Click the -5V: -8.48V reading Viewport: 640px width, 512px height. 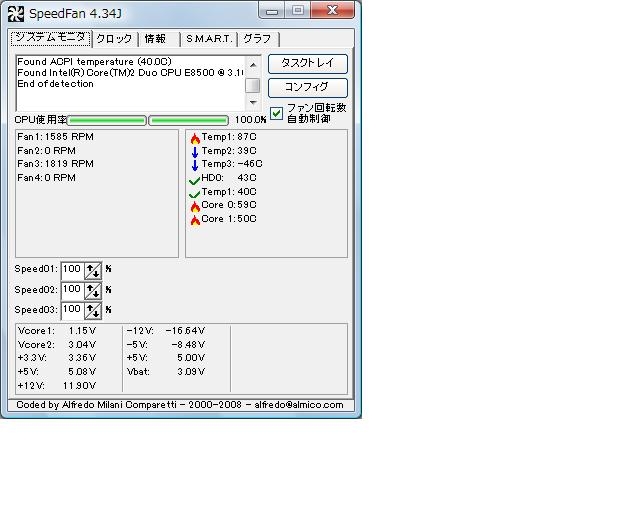(x=166, y=345)
